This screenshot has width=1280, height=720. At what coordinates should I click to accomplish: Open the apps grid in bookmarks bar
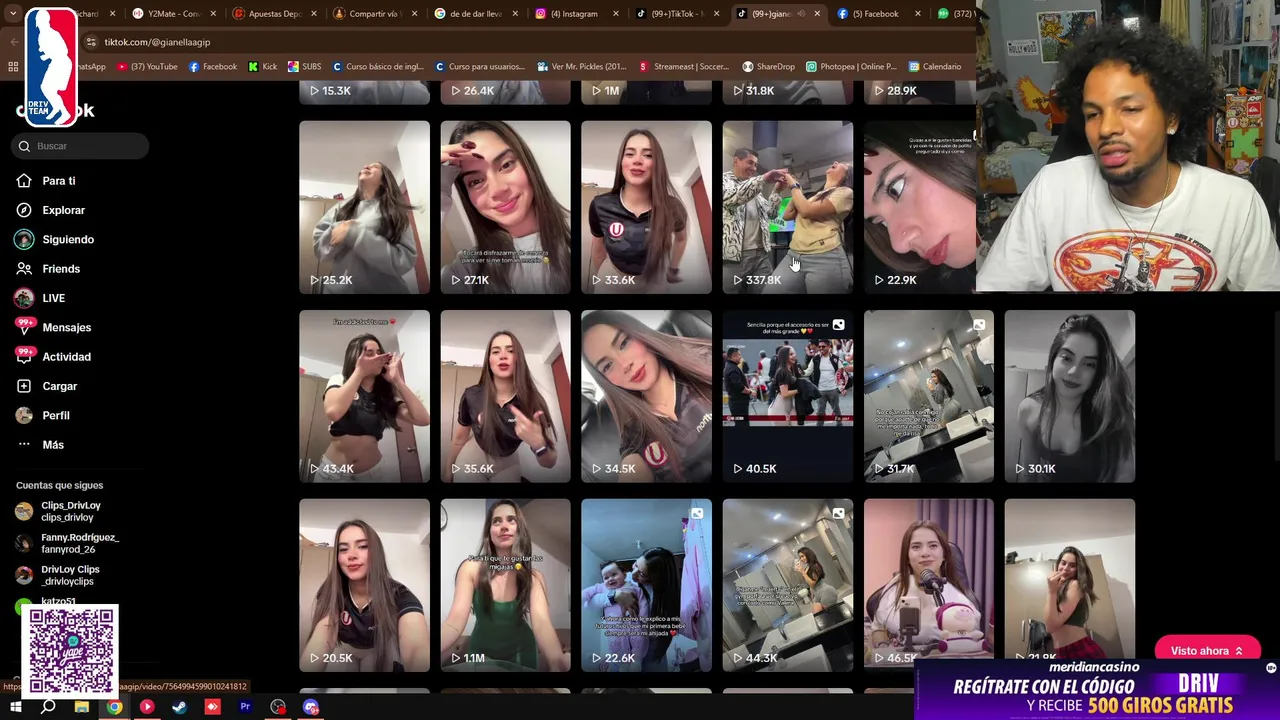[13, 67]
